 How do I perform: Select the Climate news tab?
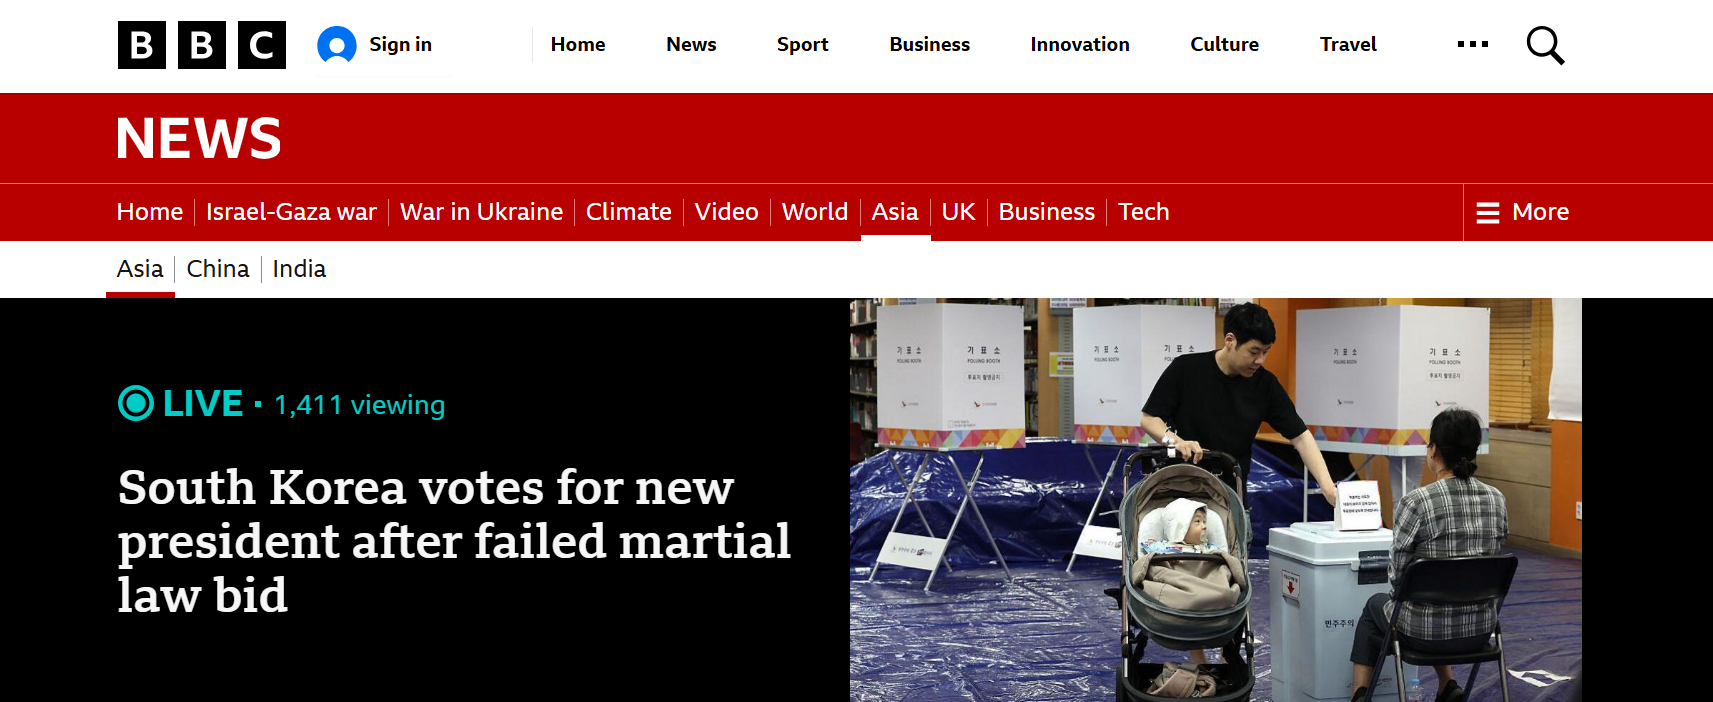(x=629, y=212)
